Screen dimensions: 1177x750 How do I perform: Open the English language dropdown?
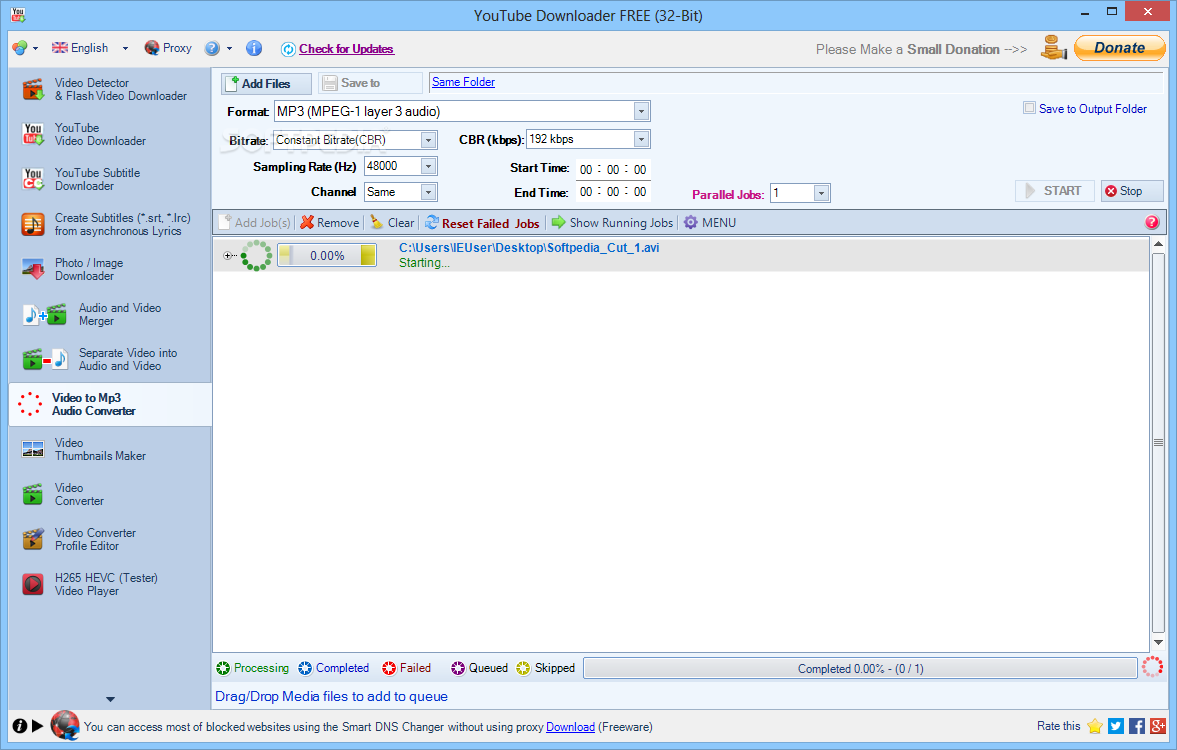[90, 48]
